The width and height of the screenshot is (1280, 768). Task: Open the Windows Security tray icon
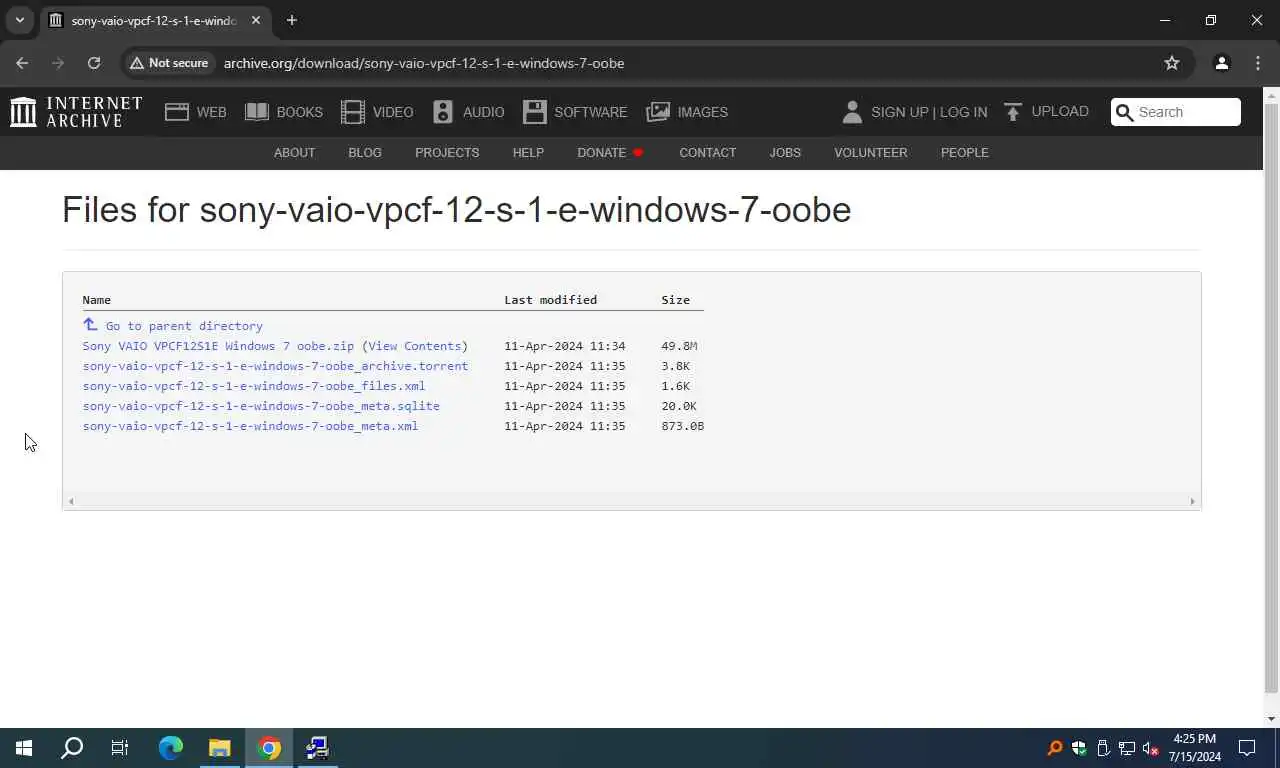1079,748
